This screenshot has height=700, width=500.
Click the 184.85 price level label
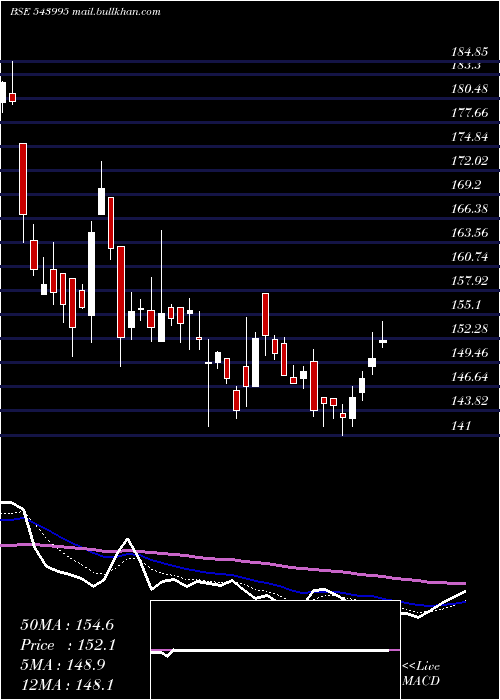pyautogui.click(x=469, y=52)
